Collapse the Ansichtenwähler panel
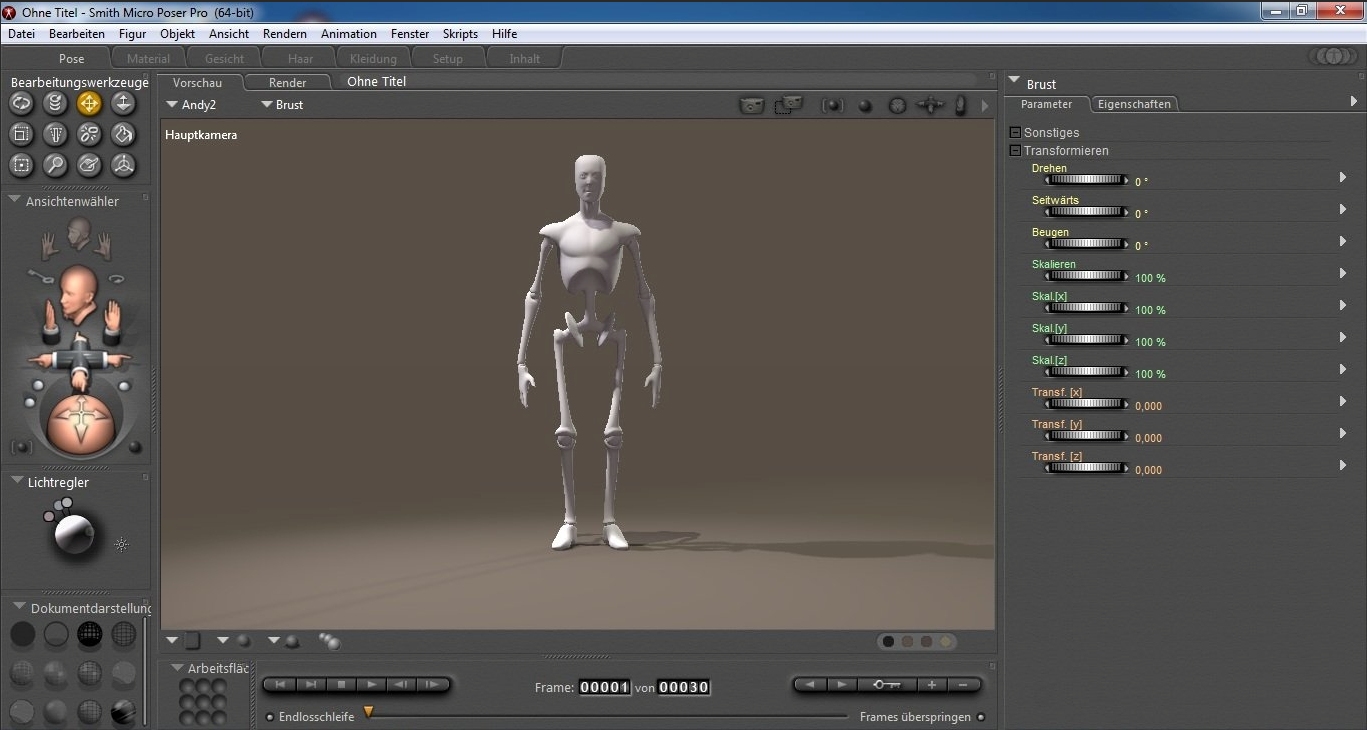This screenshot has height=730, width=1367. click(15, 200)
